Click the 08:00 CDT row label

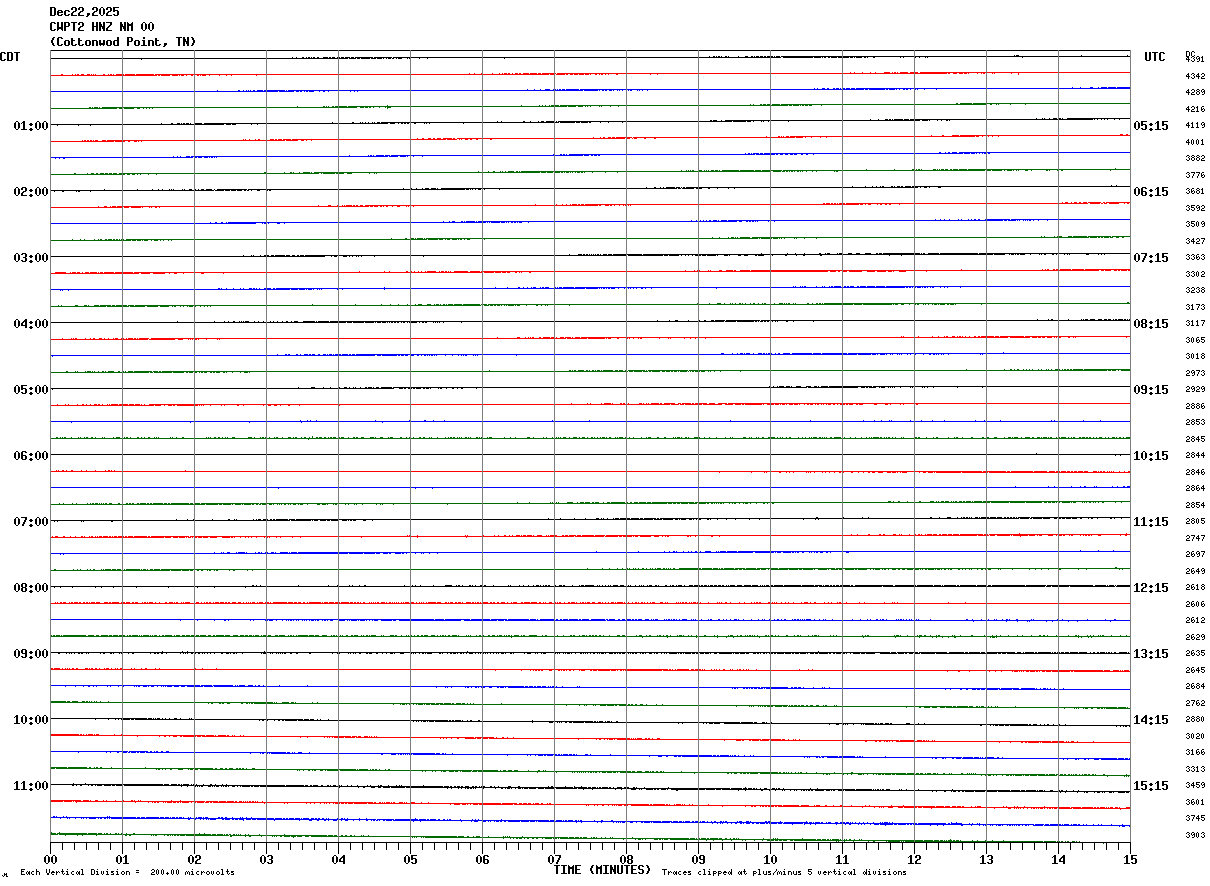coord(31,588)
